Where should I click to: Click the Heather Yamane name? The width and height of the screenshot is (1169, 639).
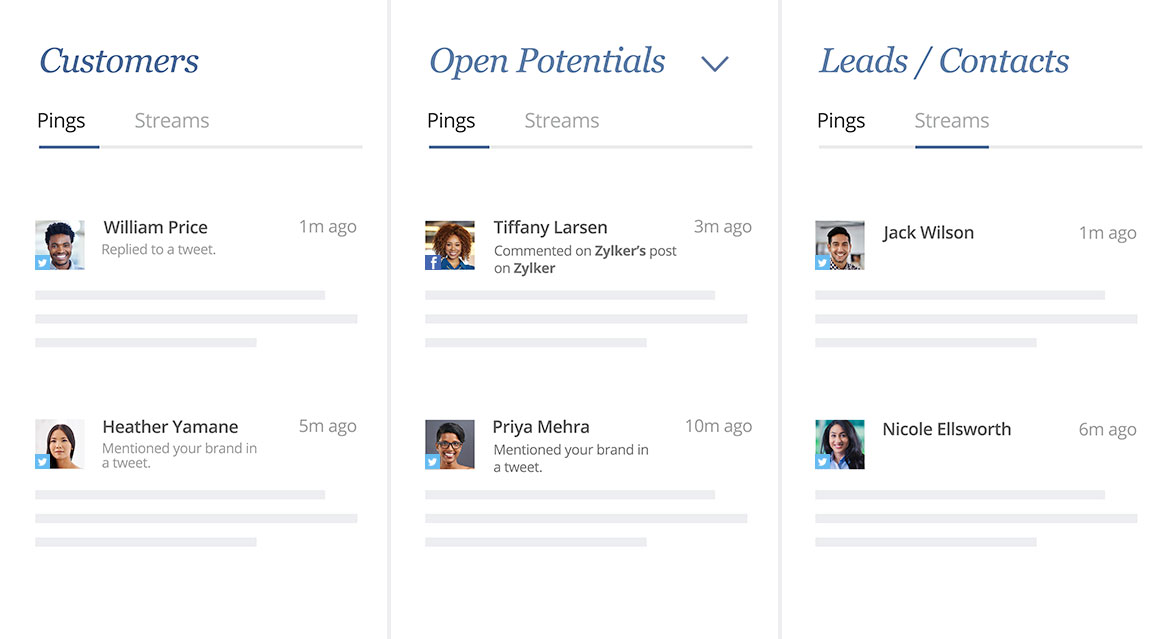coord(170,426)
